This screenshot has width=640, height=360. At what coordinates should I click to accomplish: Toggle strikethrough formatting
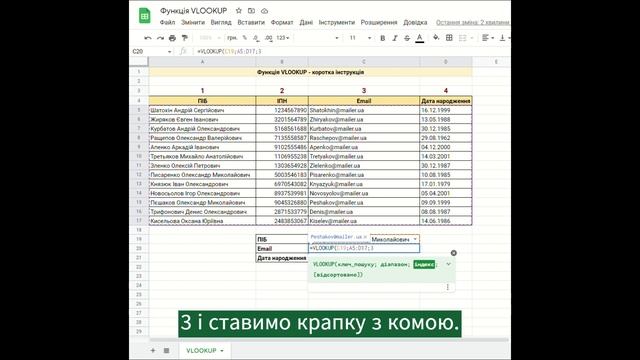(407, 38)
